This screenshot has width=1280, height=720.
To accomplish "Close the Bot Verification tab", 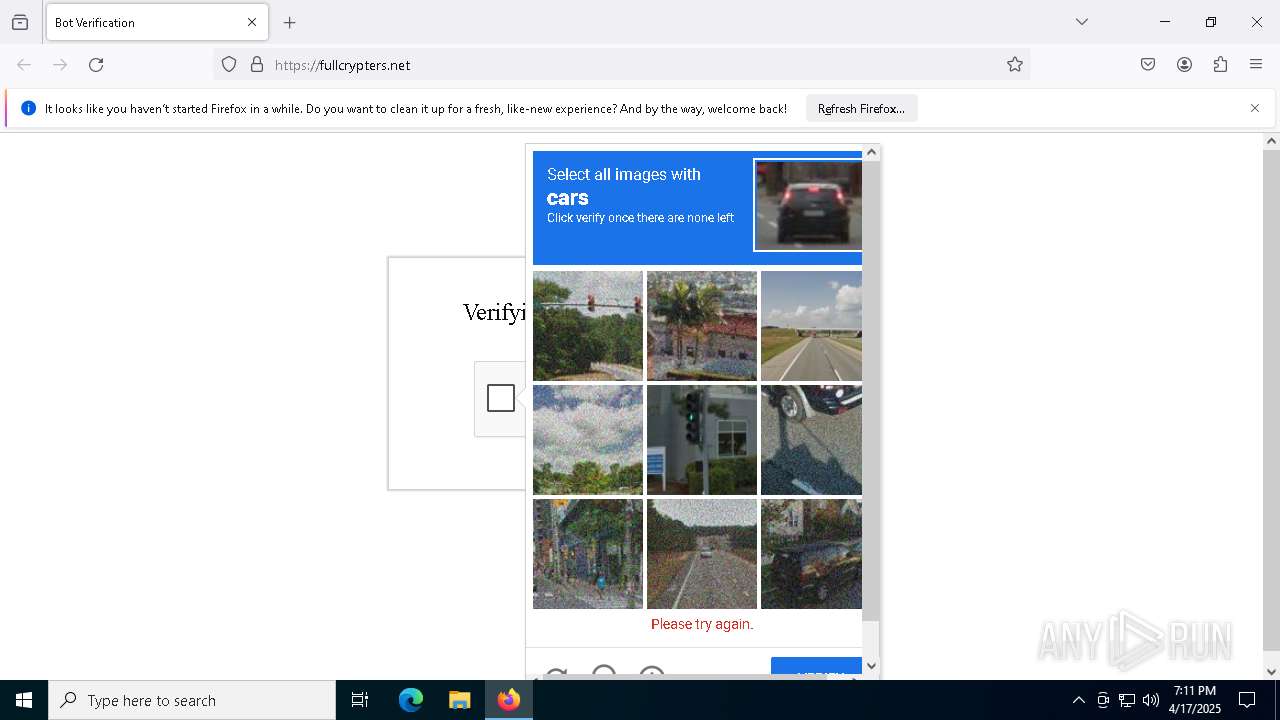I will pos(252,22).
